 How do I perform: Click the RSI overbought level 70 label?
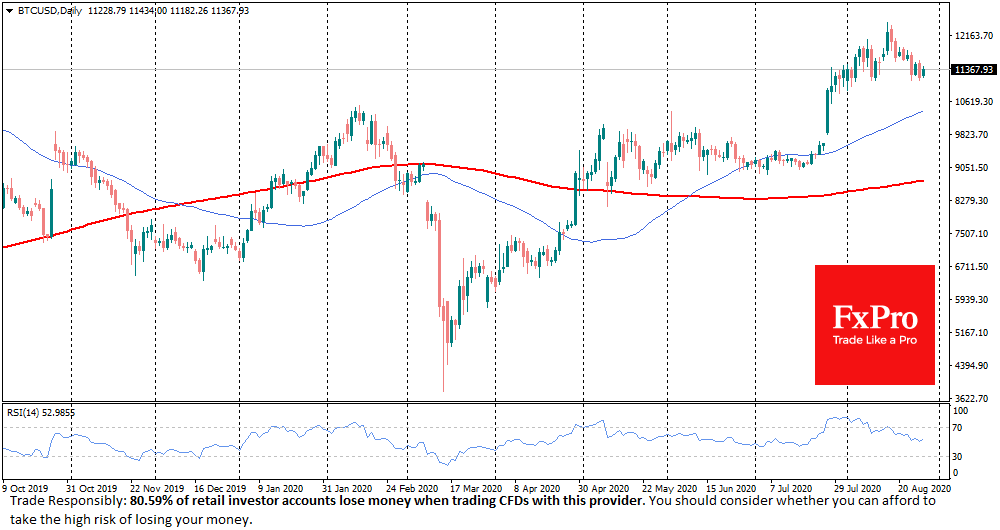point(958,427)
